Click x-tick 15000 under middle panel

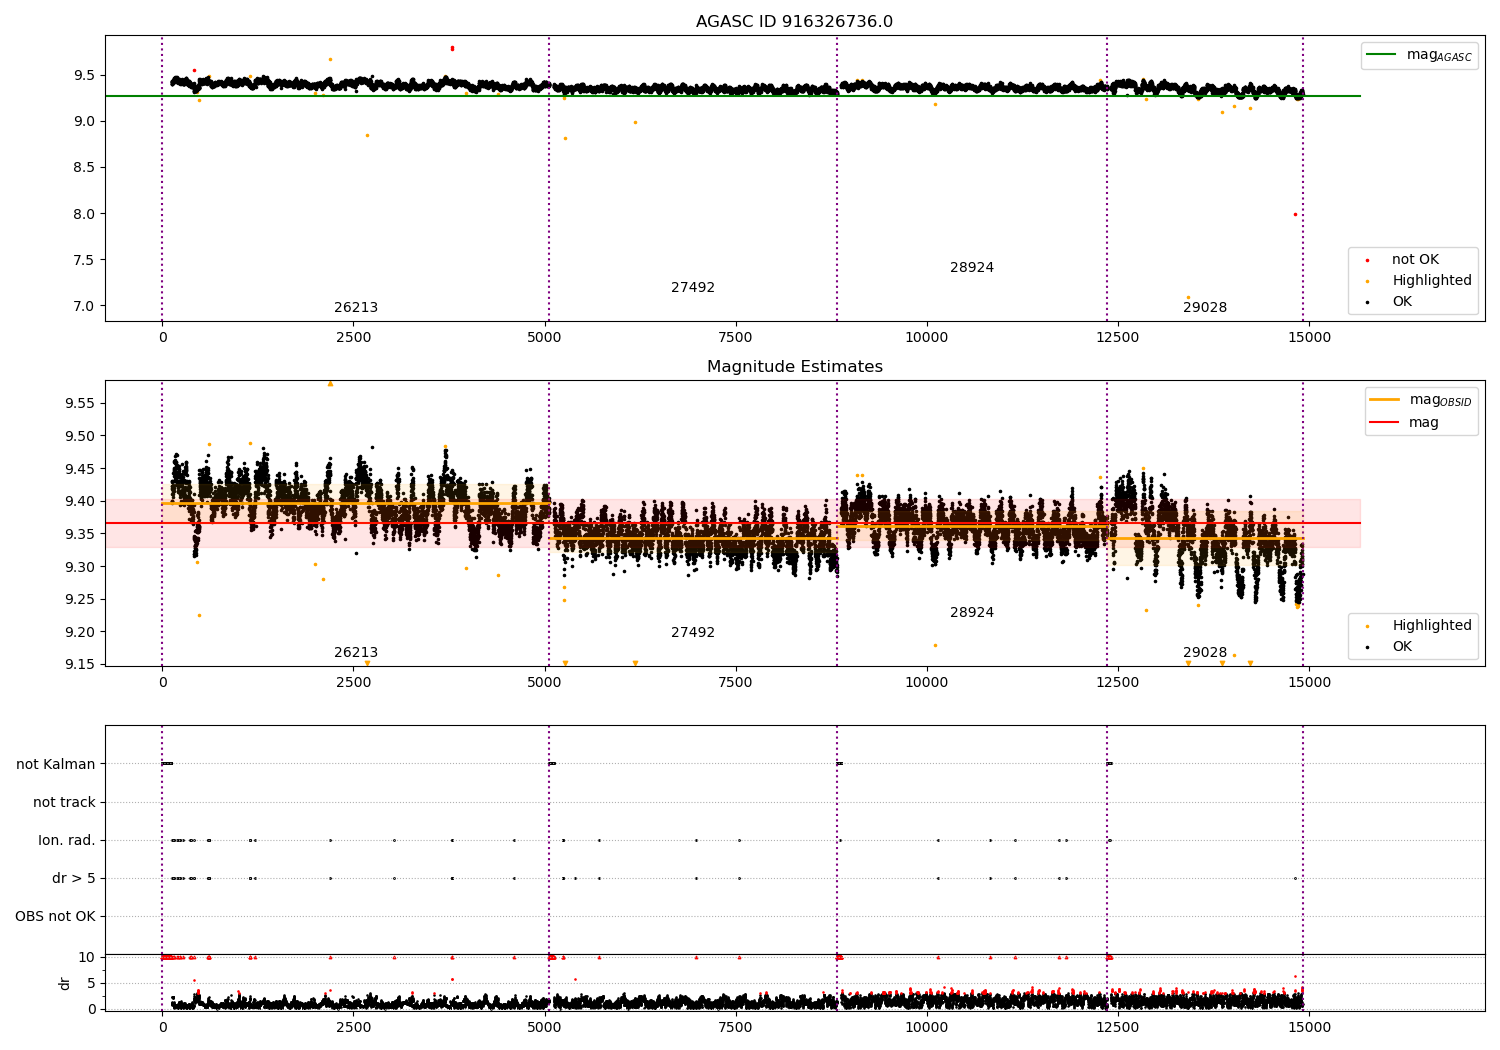(1310, 683)
